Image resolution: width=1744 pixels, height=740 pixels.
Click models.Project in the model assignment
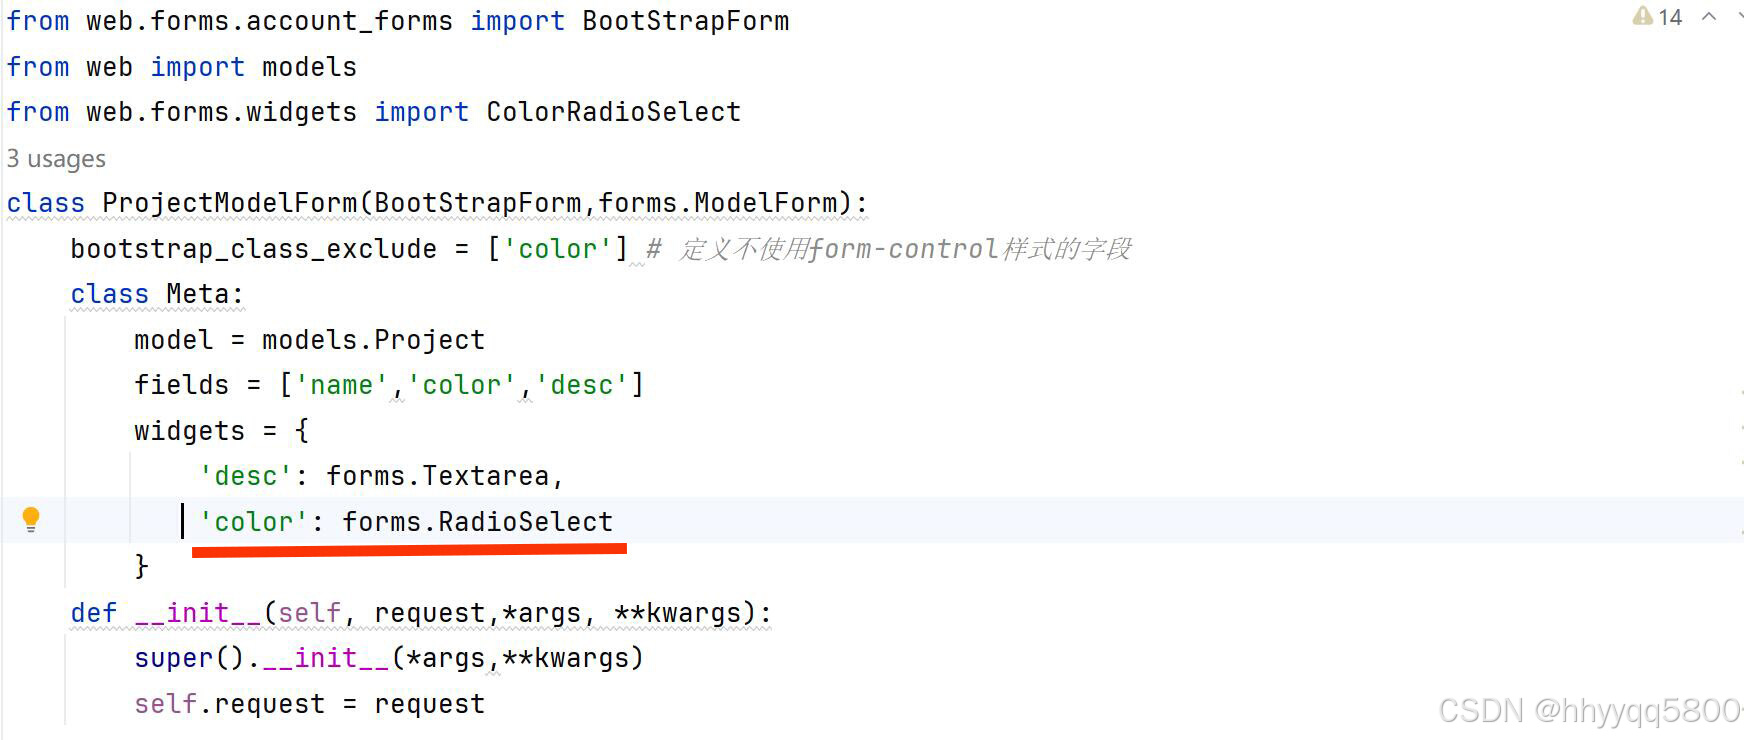tap(373, 340)
